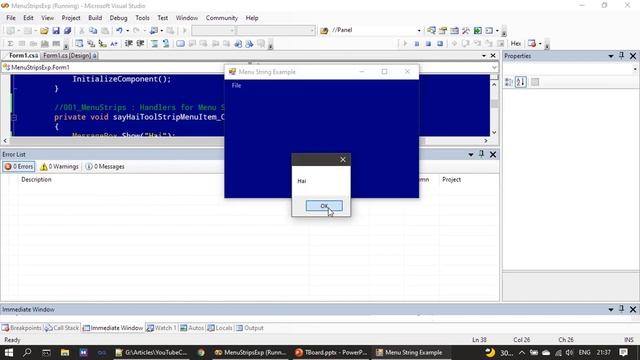Click Decrease Indent toolbar icon
This screenshot has height=360, width=640.
(x=129, y=44)
